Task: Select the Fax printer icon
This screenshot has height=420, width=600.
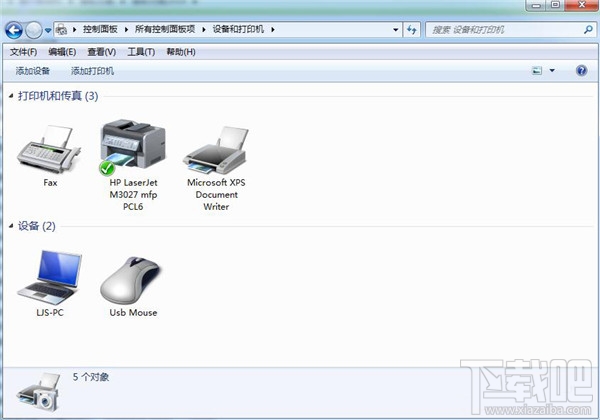Action: click(x=49, y=149)
